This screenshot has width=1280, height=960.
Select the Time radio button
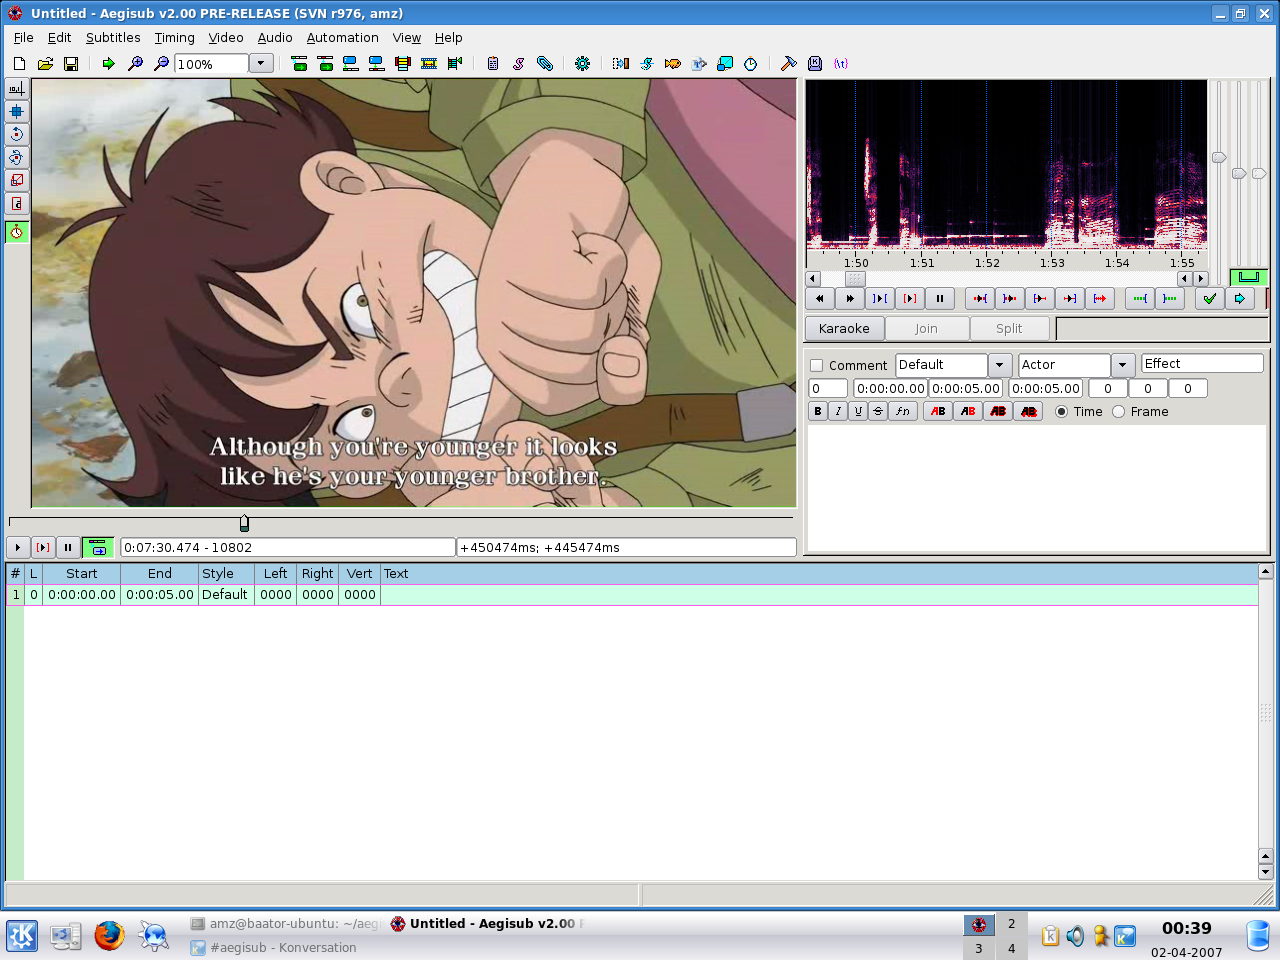(1062, 412)
